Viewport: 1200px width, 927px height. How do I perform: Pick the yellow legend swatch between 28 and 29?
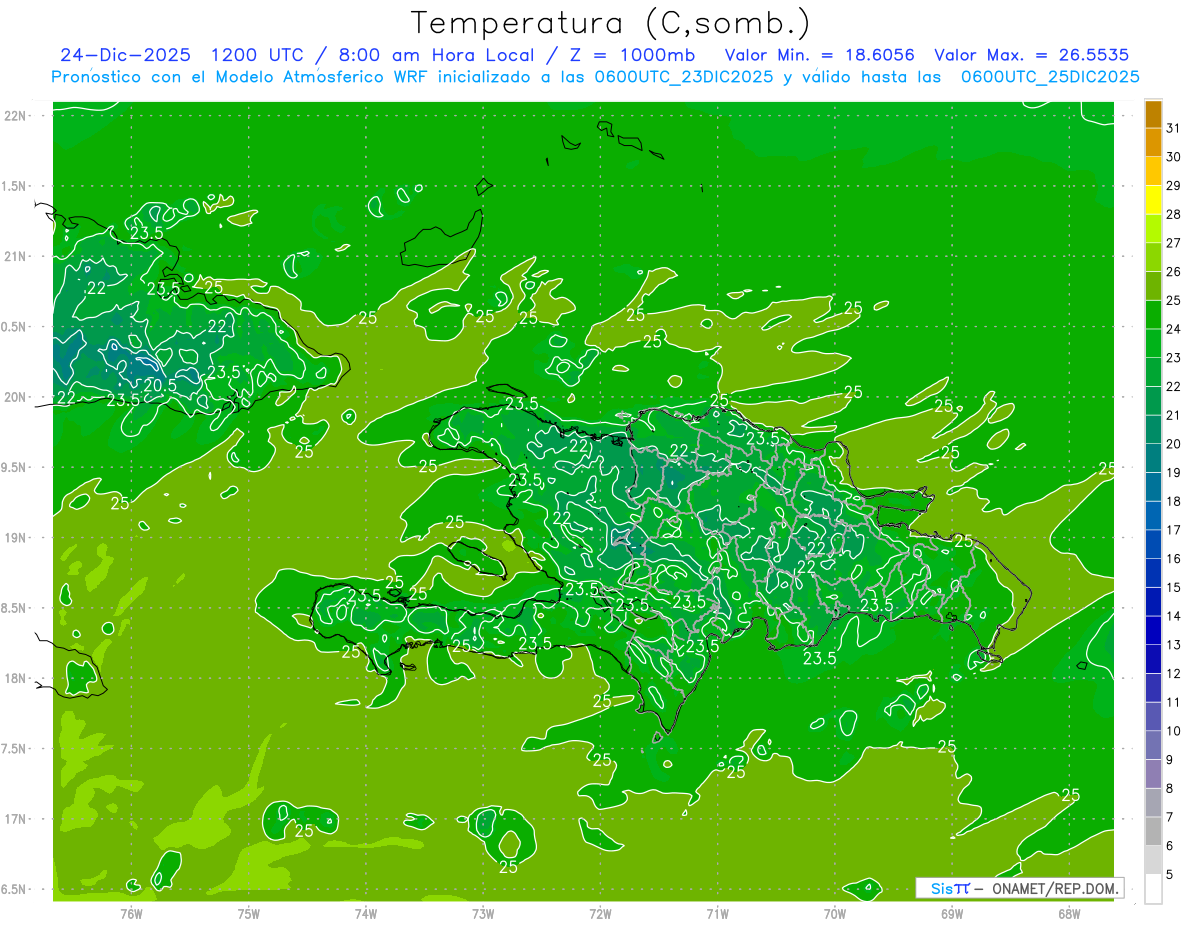1153,200
